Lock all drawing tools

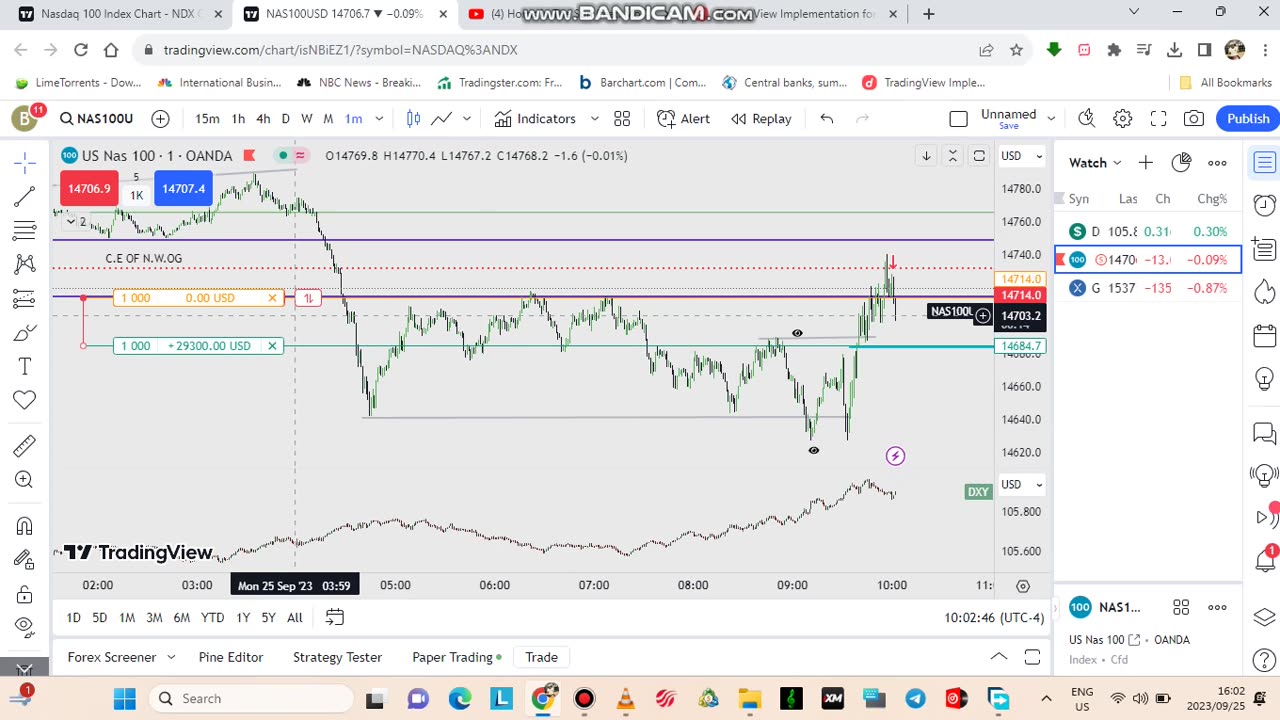pyautogui.click(x=25, y=595)
